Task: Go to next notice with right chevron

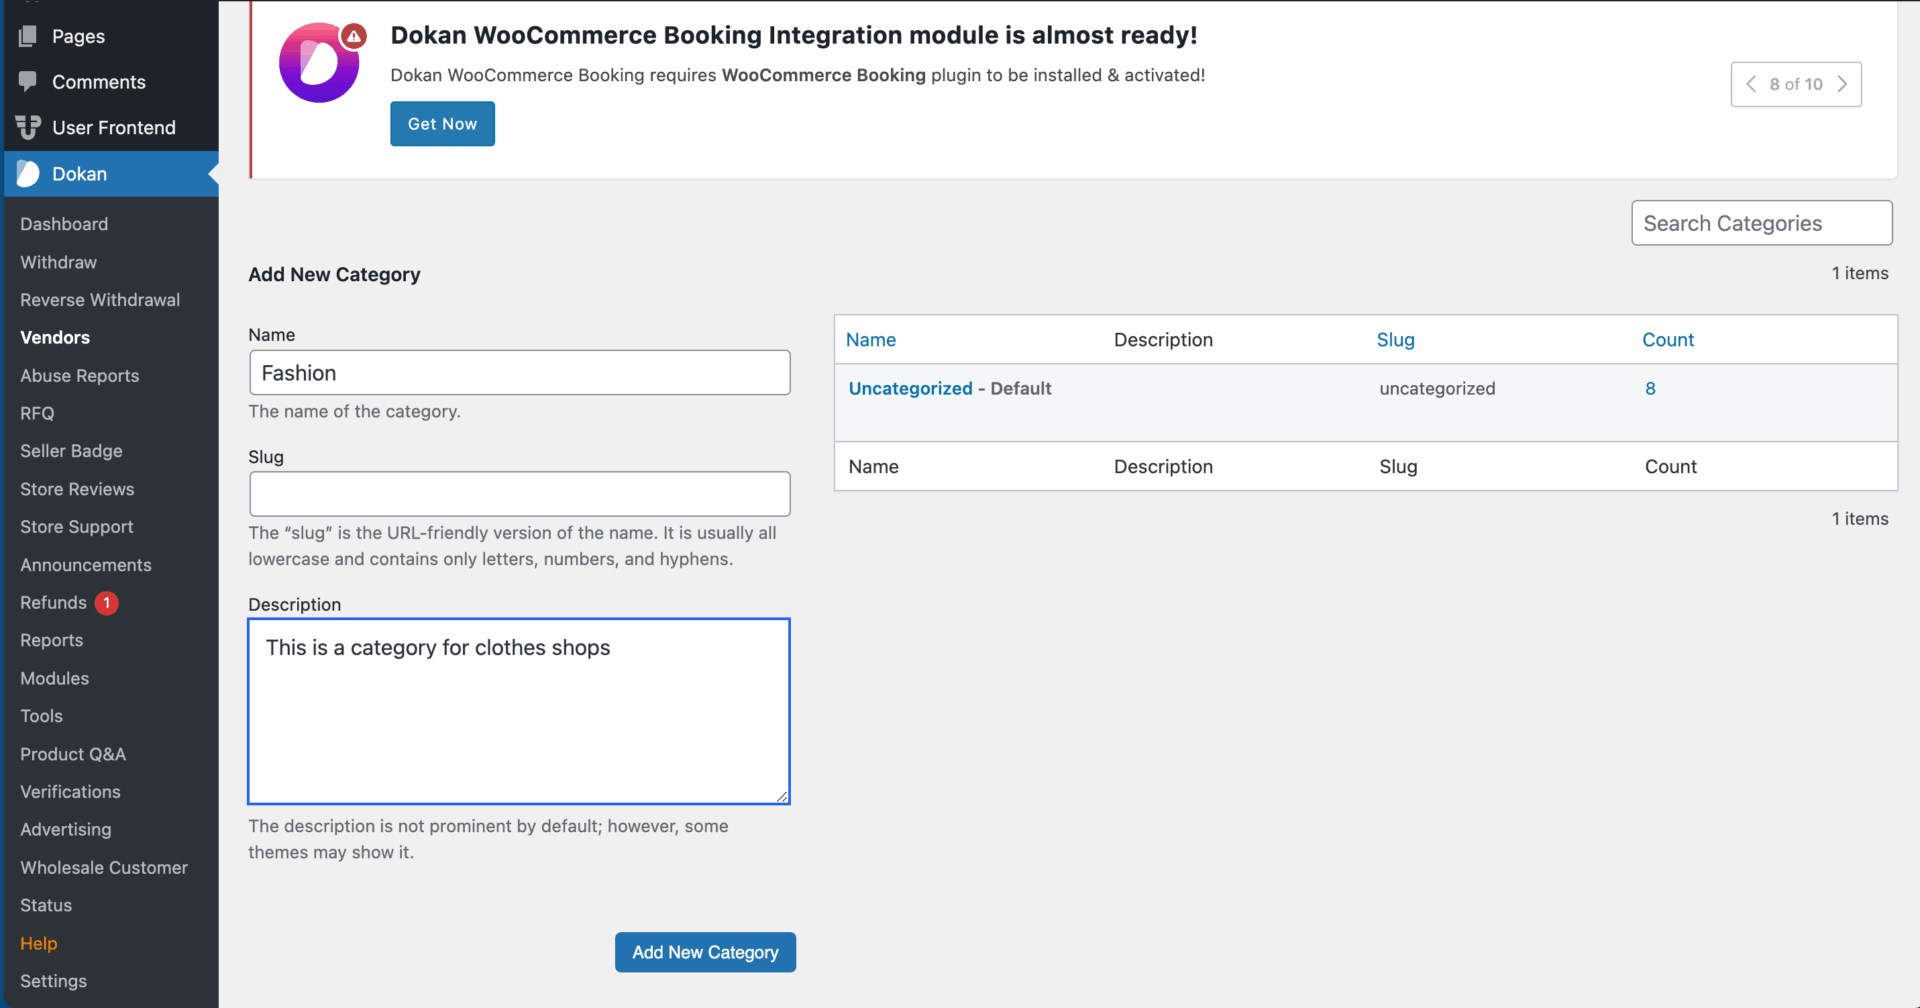Action: coord(1842,84)
